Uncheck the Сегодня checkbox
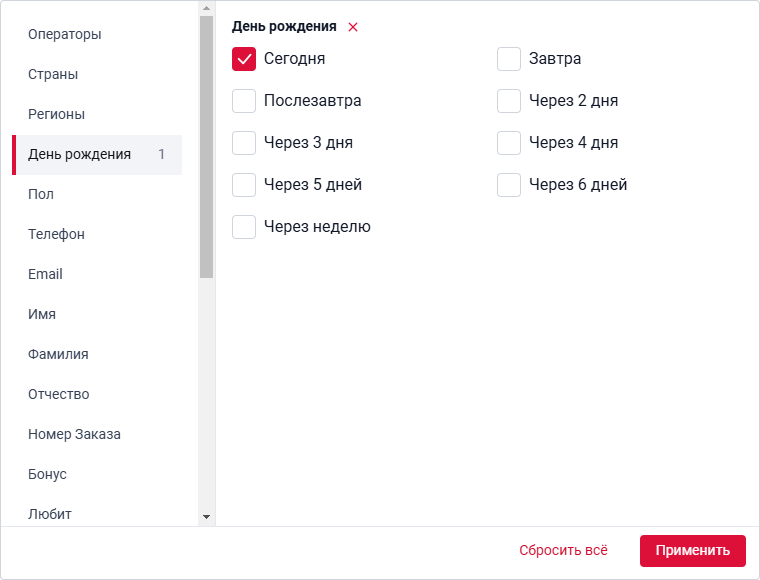Viewport: 760px width, 580px height. (x=244, y=59)
